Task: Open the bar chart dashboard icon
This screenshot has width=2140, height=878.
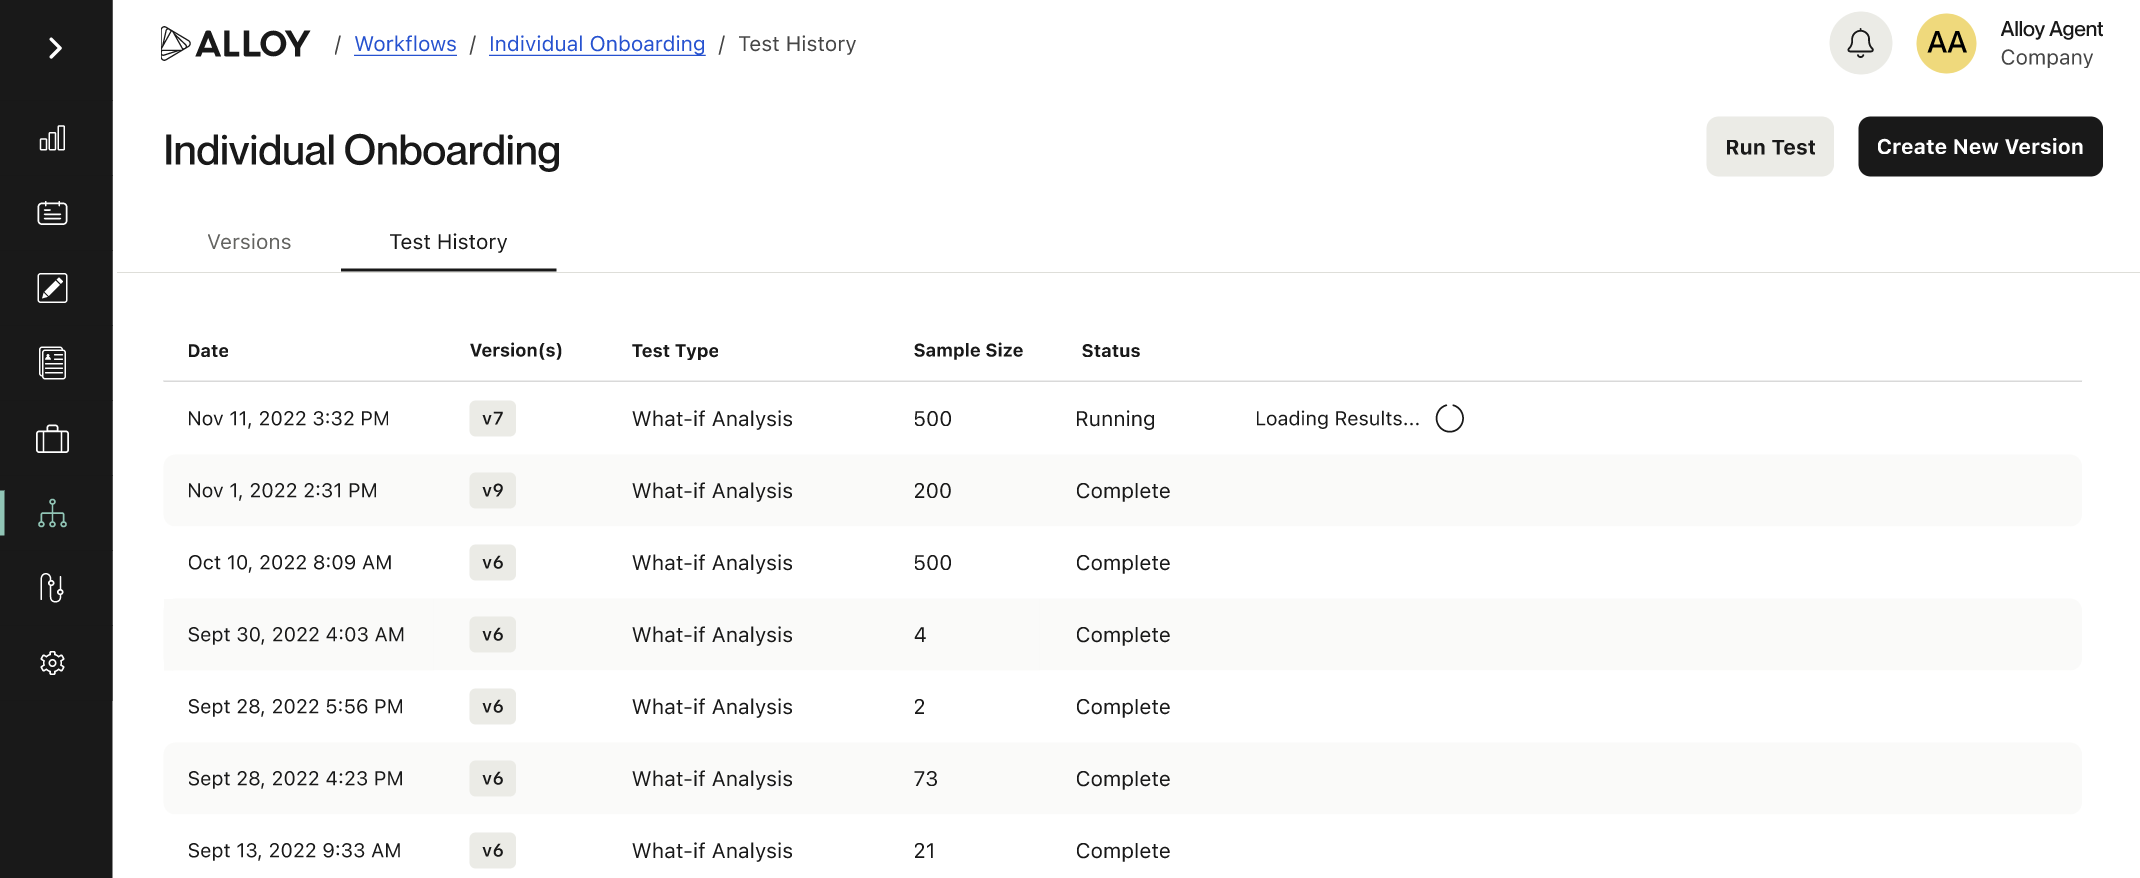Action: (x=52, y=138)
